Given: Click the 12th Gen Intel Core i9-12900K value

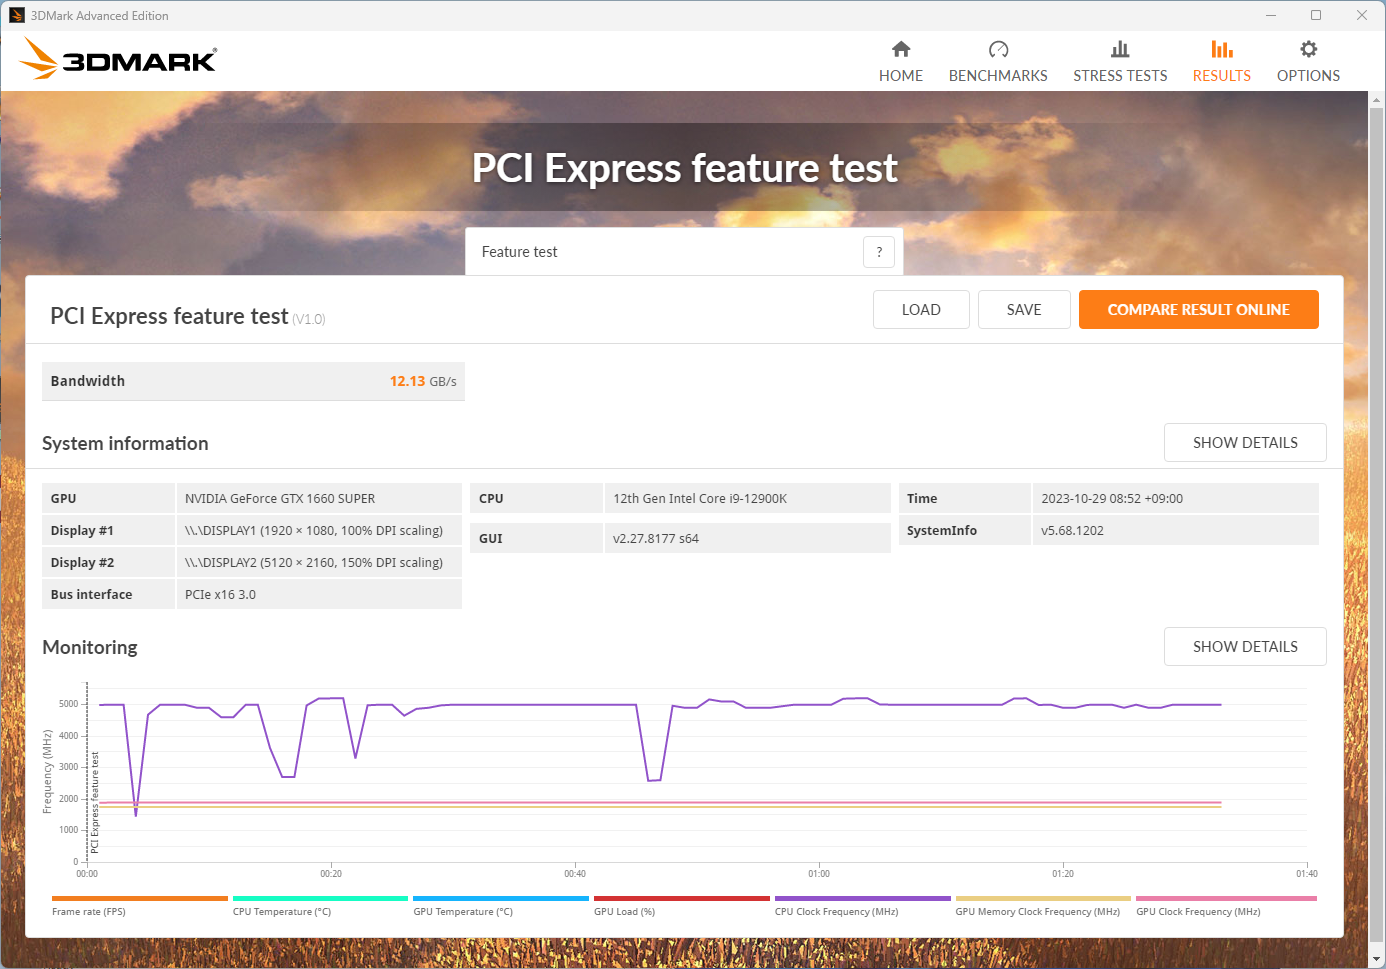Looking at the screenshot, I should coord(700,498).
